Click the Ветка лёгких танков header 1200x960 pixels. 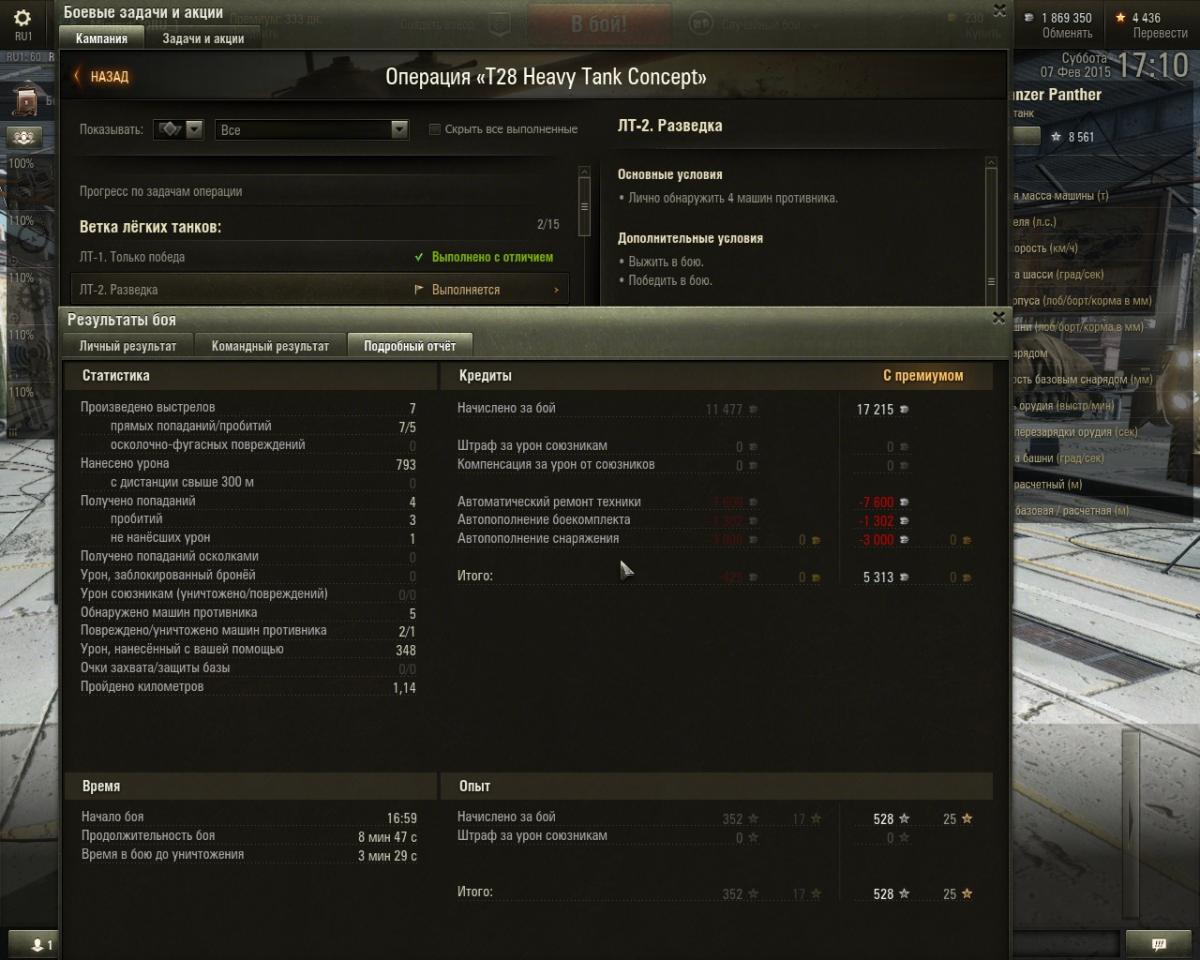tap(151, 227)
